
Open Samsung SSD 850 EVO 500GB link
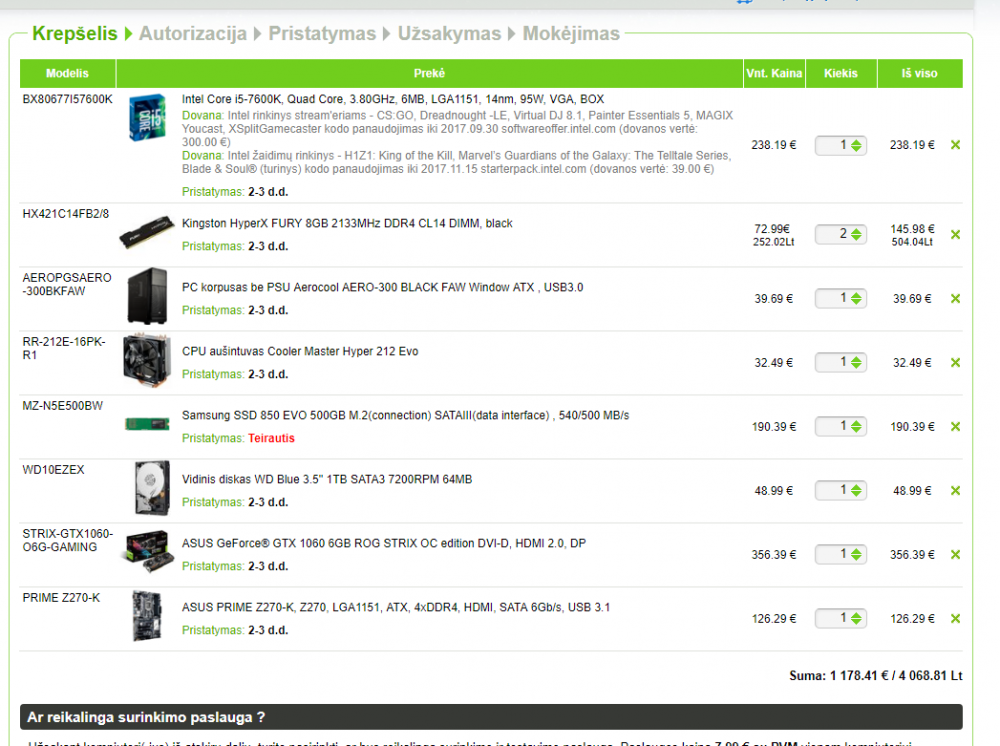point(406,415)
